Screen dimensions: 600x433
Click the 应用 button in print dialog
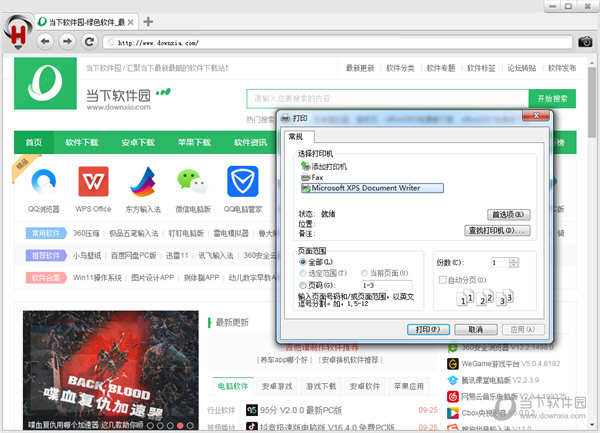(523, 329)
